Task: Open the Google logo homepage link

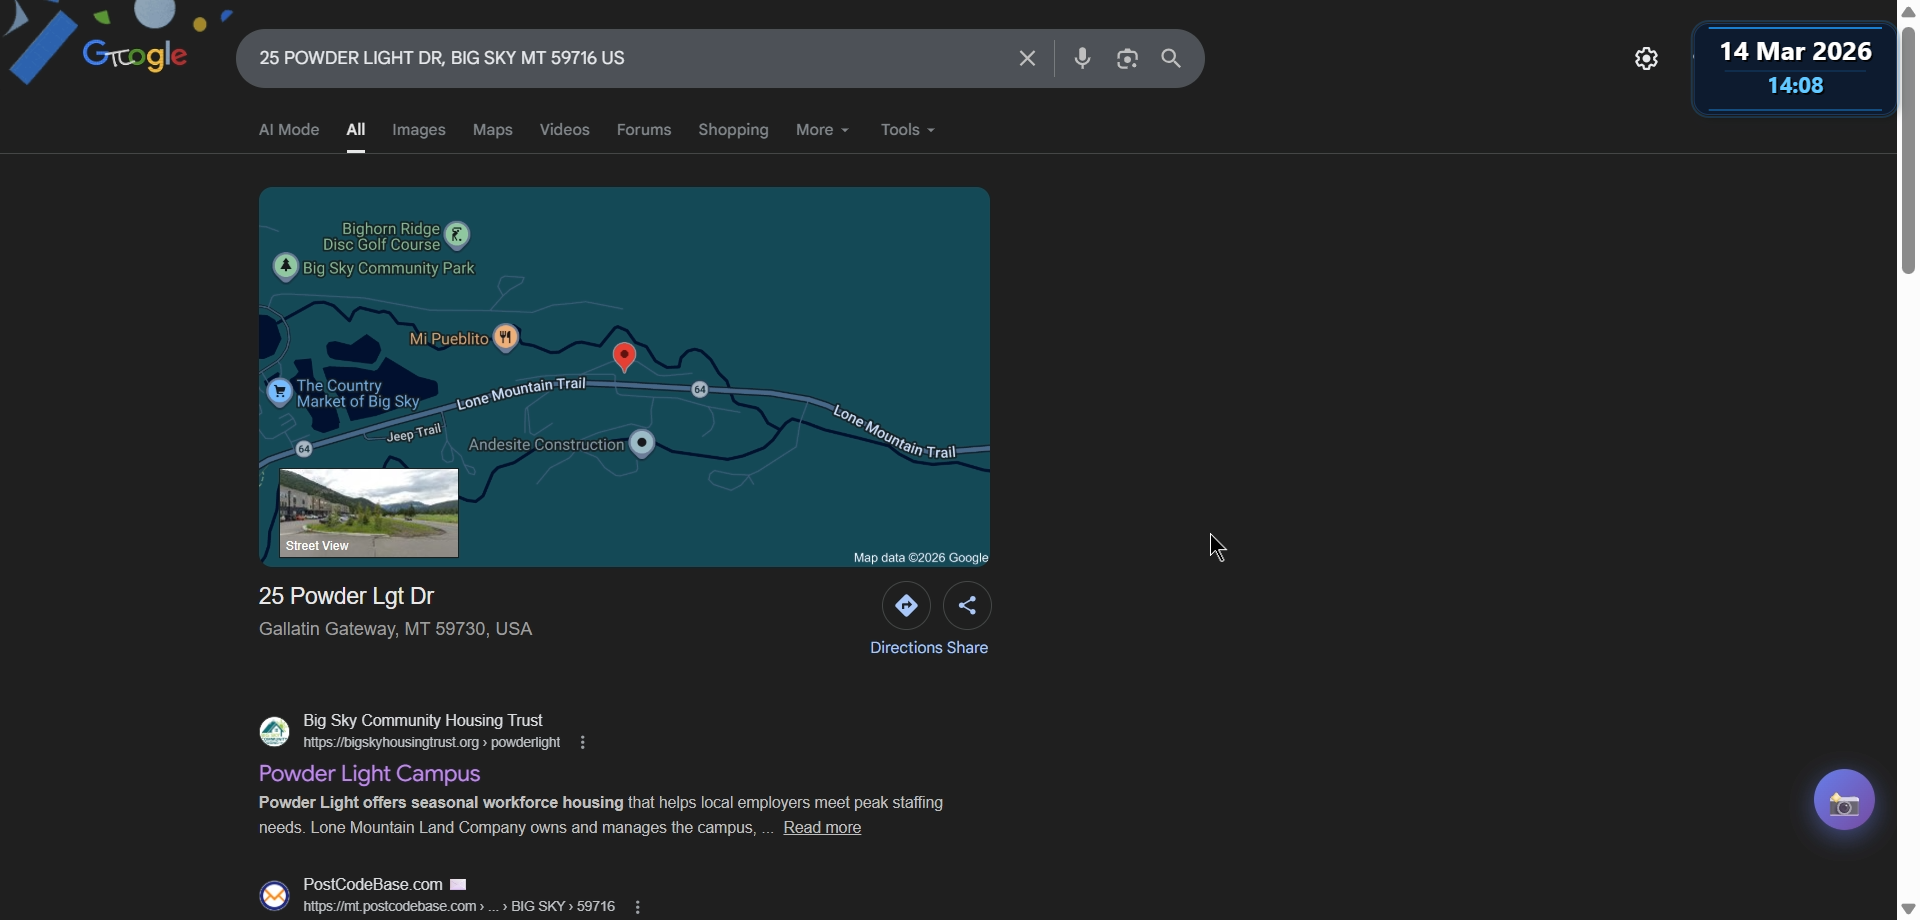Action: [x=134, y=54]
